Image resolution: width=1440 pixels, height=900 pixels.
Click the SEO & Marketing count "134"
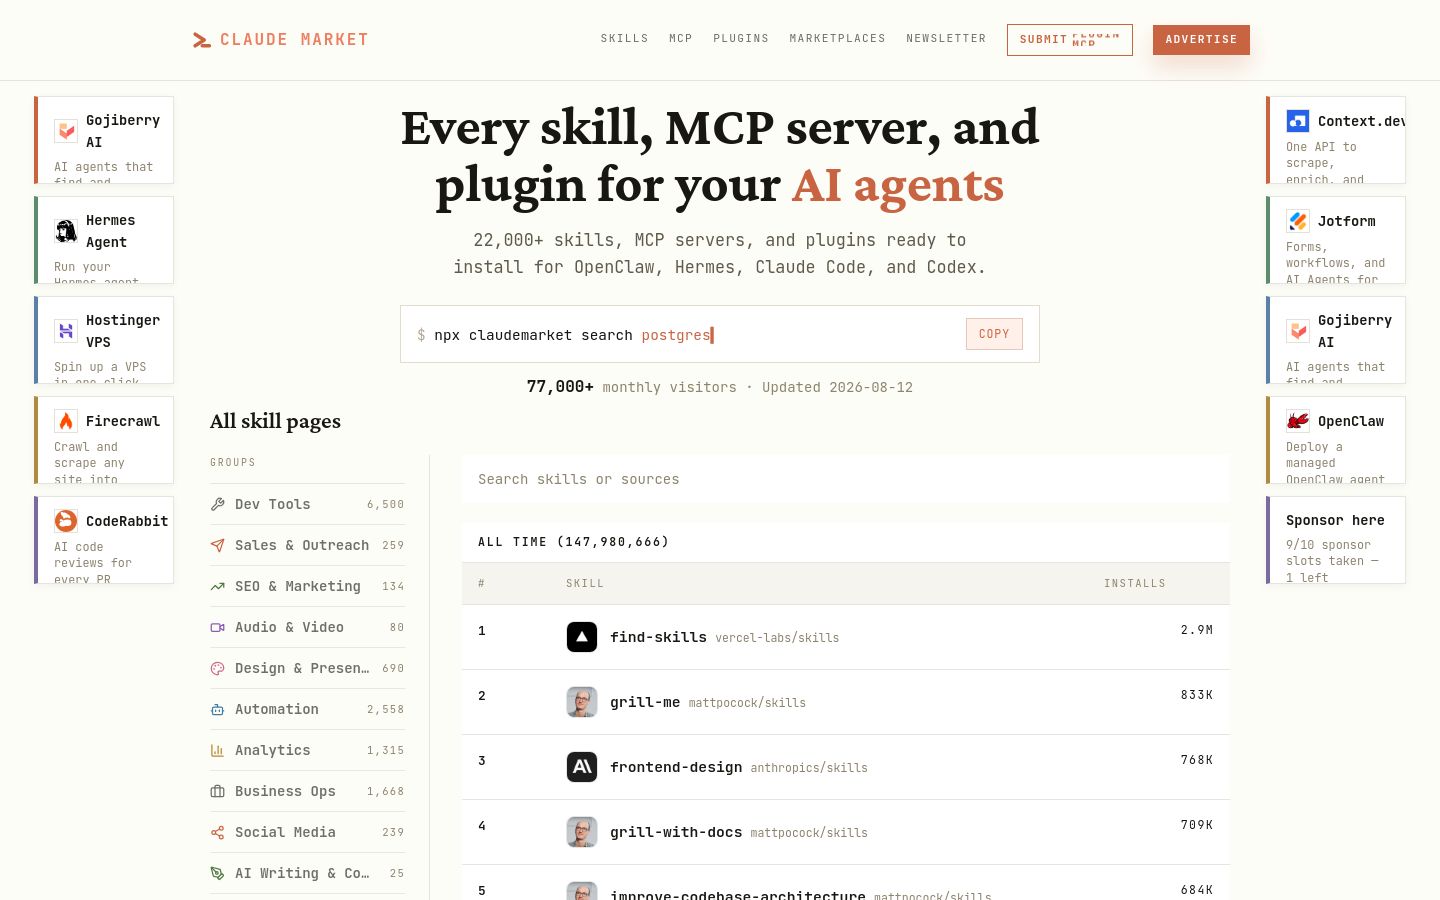pyautogui.click(x=393, y=587)
